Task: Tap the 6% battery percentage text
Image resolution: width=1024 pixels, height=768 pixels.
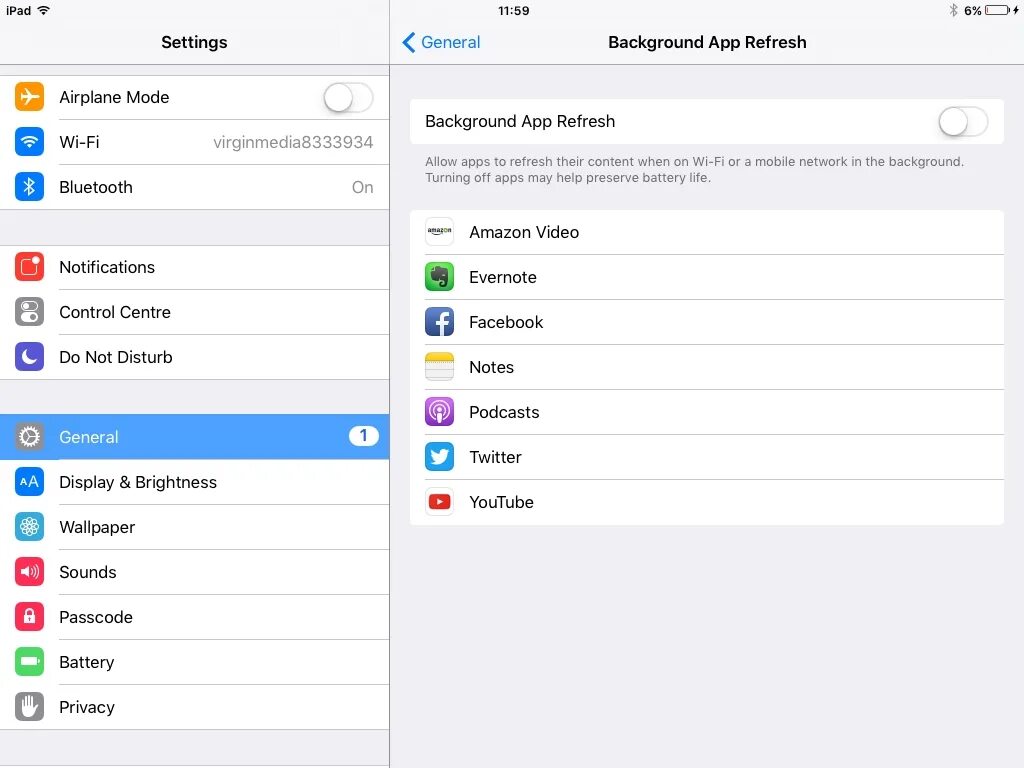Action: pyautogui.click(x=972, y=10)
